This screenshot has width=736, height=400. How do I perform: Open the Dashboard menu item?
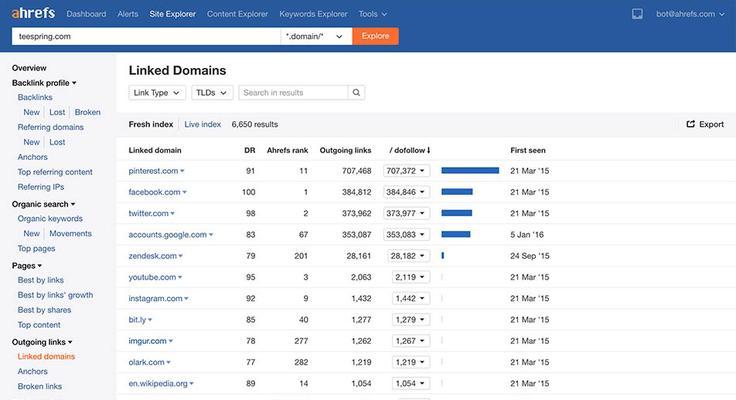pos(86,14)
